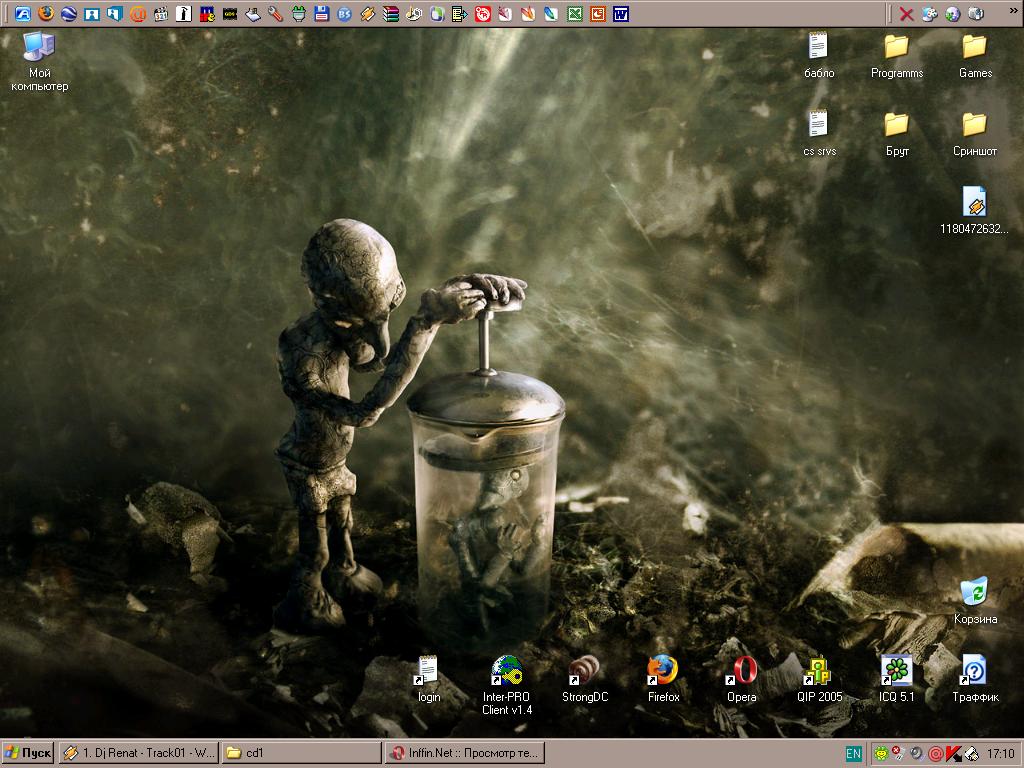Launch the BS round blue icon

click(344, 14)
